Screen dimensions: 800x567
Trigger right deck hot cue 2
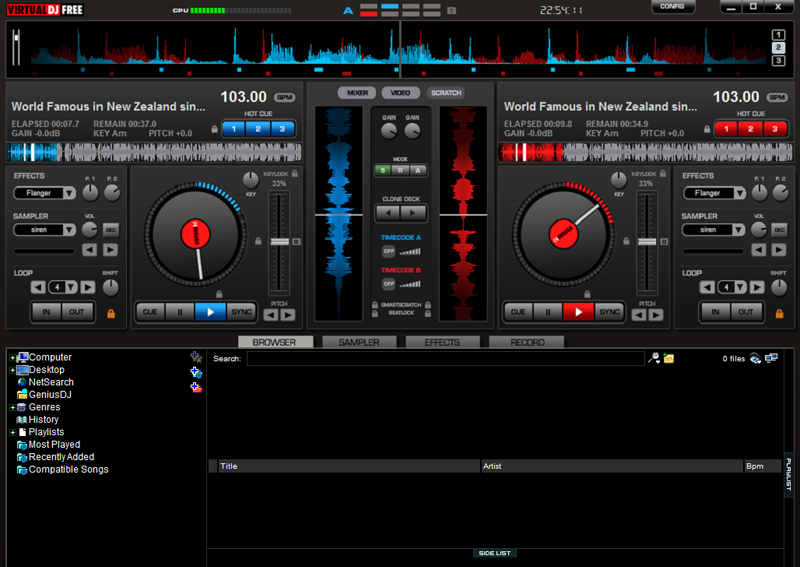(751, 129)
